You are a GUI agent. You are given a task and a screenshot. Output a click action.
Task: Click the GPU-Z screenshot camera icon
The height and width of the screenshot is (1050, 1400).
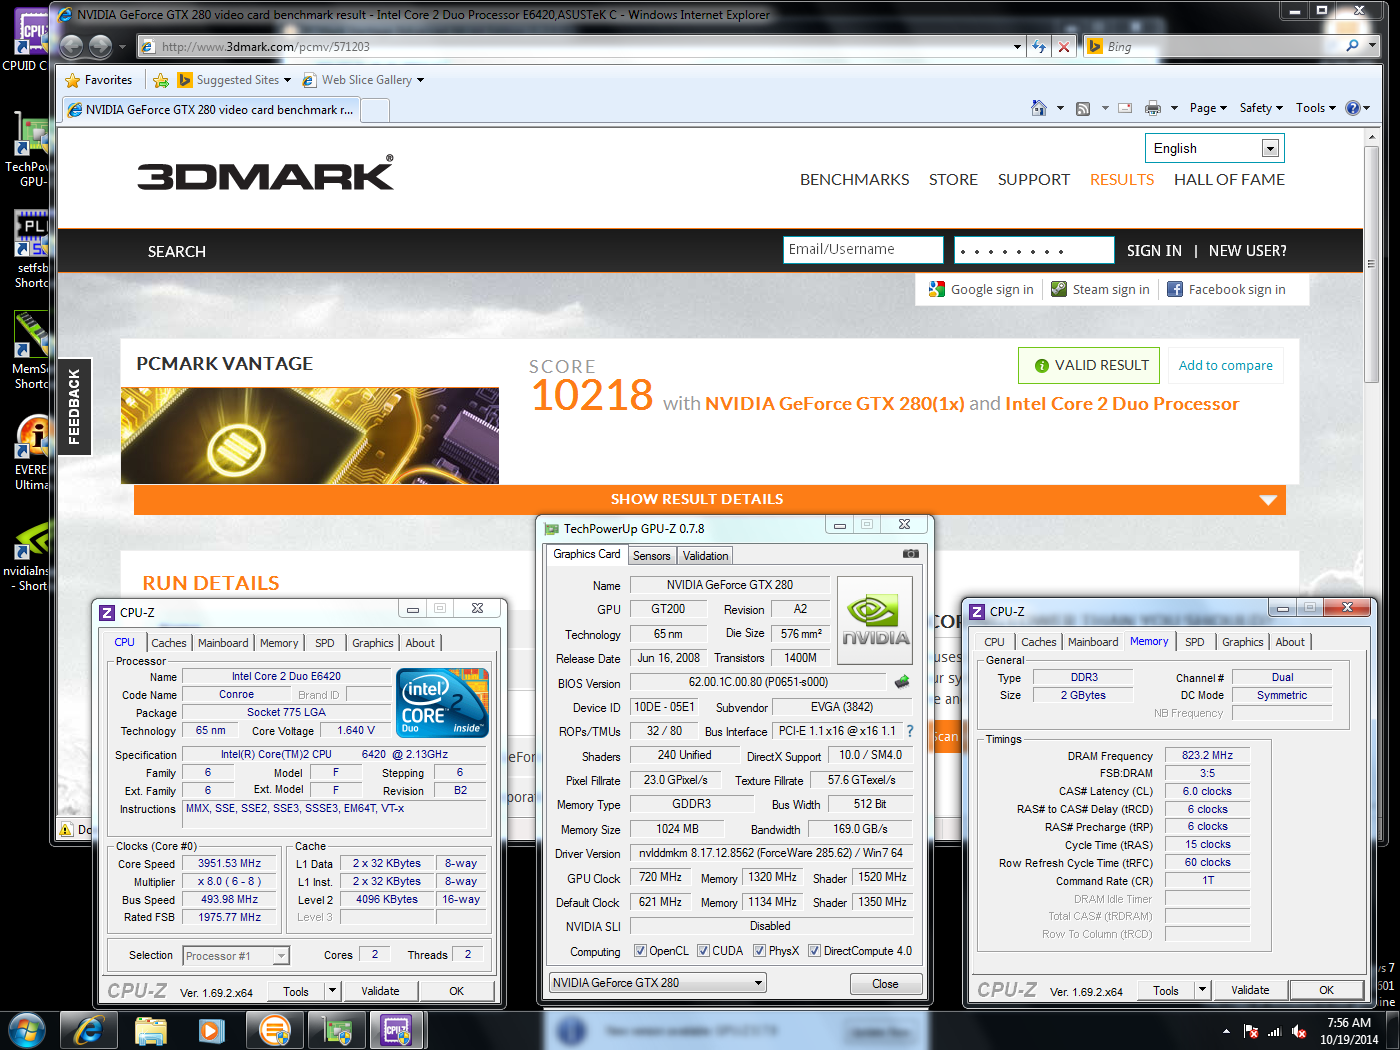click(910, 554)
